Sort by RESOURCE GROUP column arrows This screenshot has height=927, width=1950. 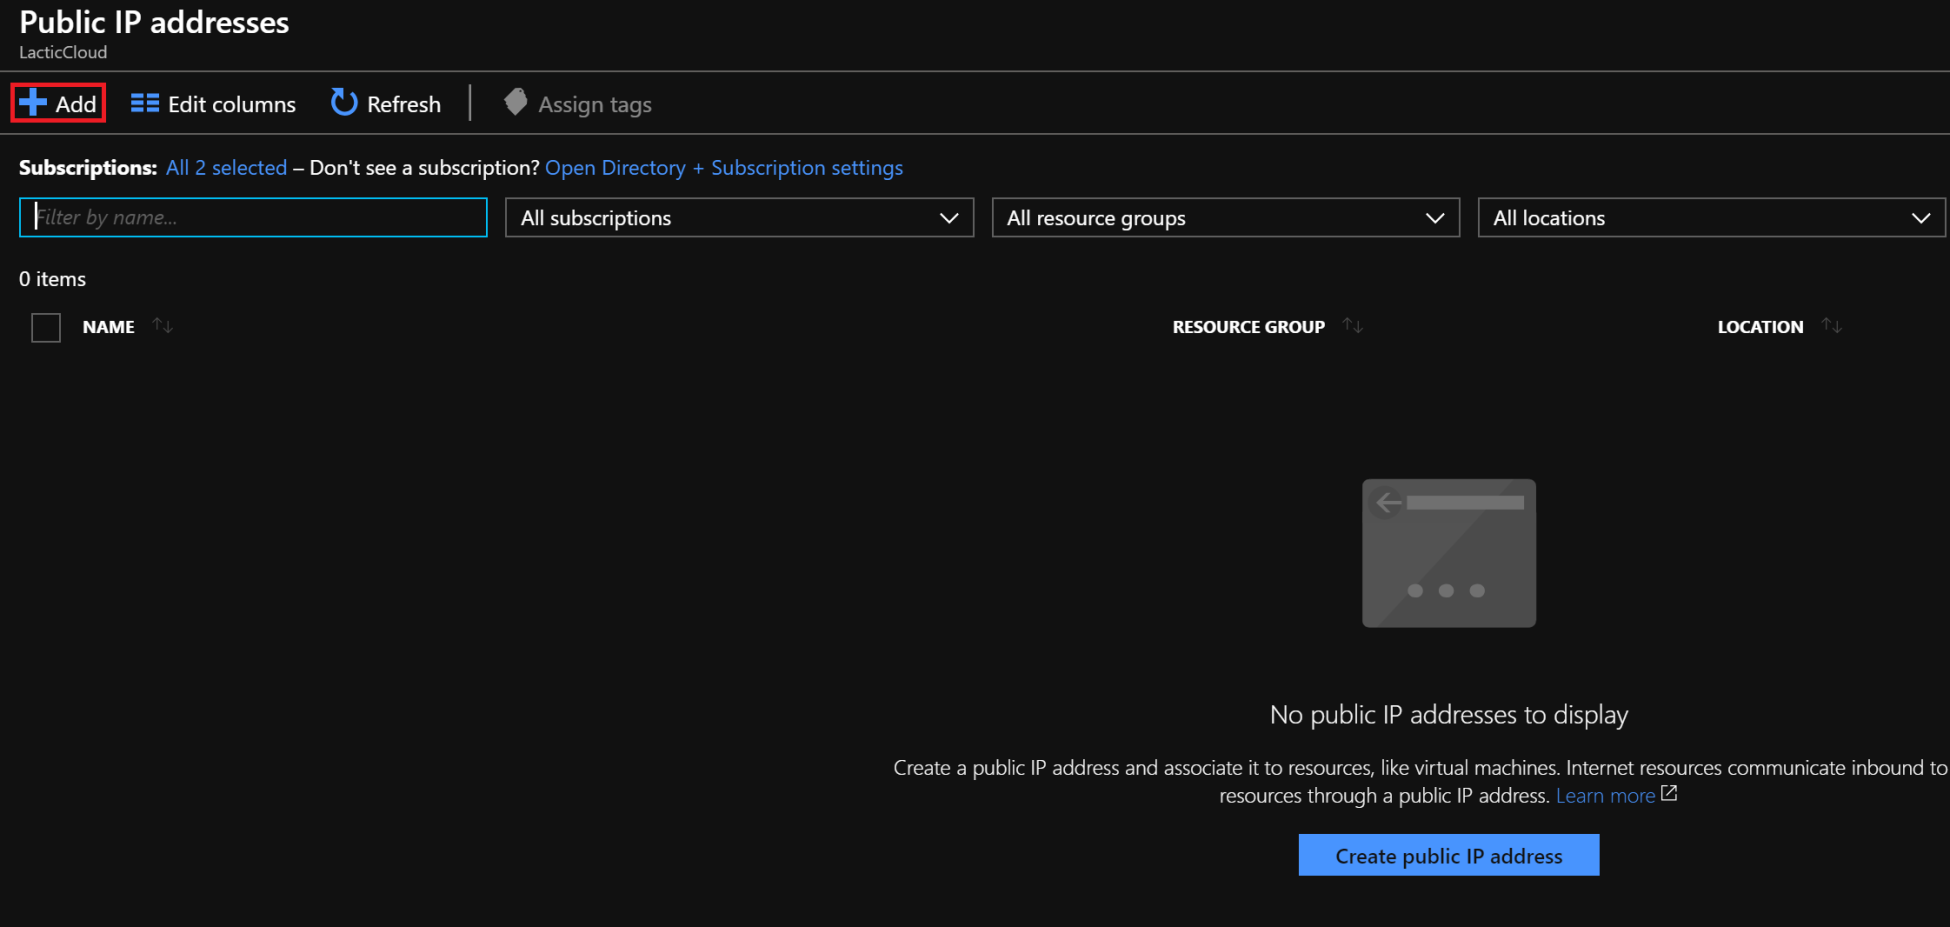pos(1353,326)
